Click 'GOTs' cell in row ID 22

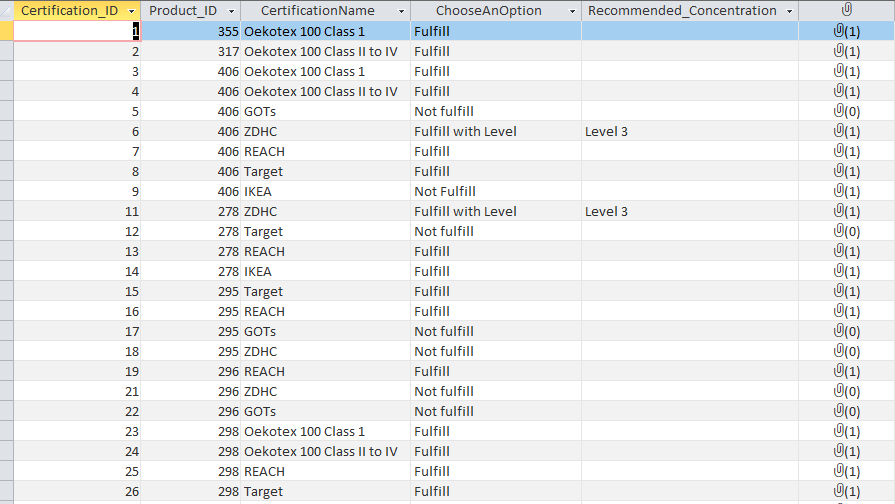point(325,410)
